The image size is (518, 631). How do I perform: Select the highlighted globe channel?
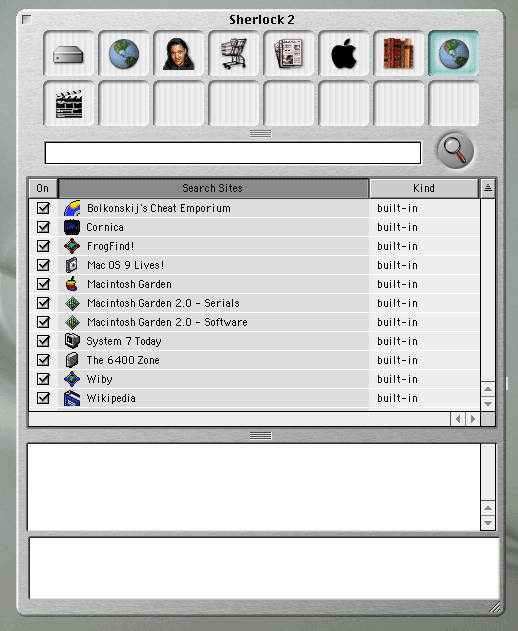coord(454,54)
